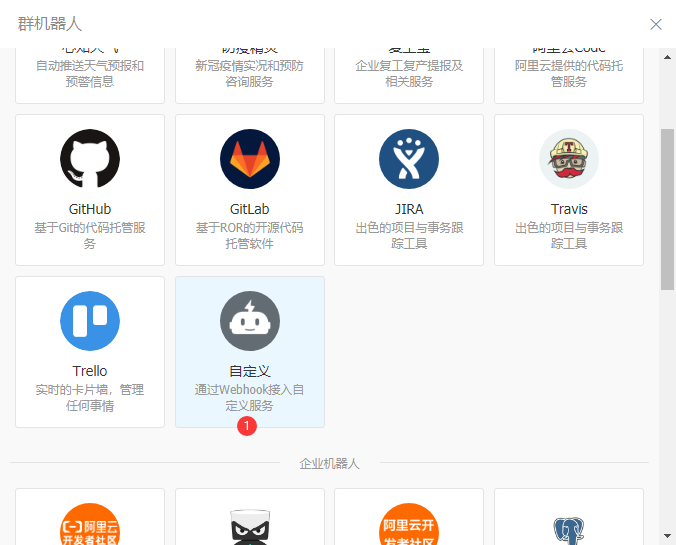This screenshot has width=676, height=545.
Task: Click description 基于Git的代码托管服务
Action: pyautogui.click(x=90, y=235)
